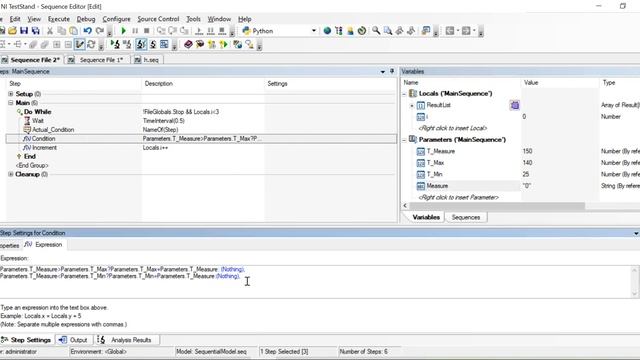The image size is (640, 360).
Task: Select the T_Max parameter
Action: click(x=435, y=163)
